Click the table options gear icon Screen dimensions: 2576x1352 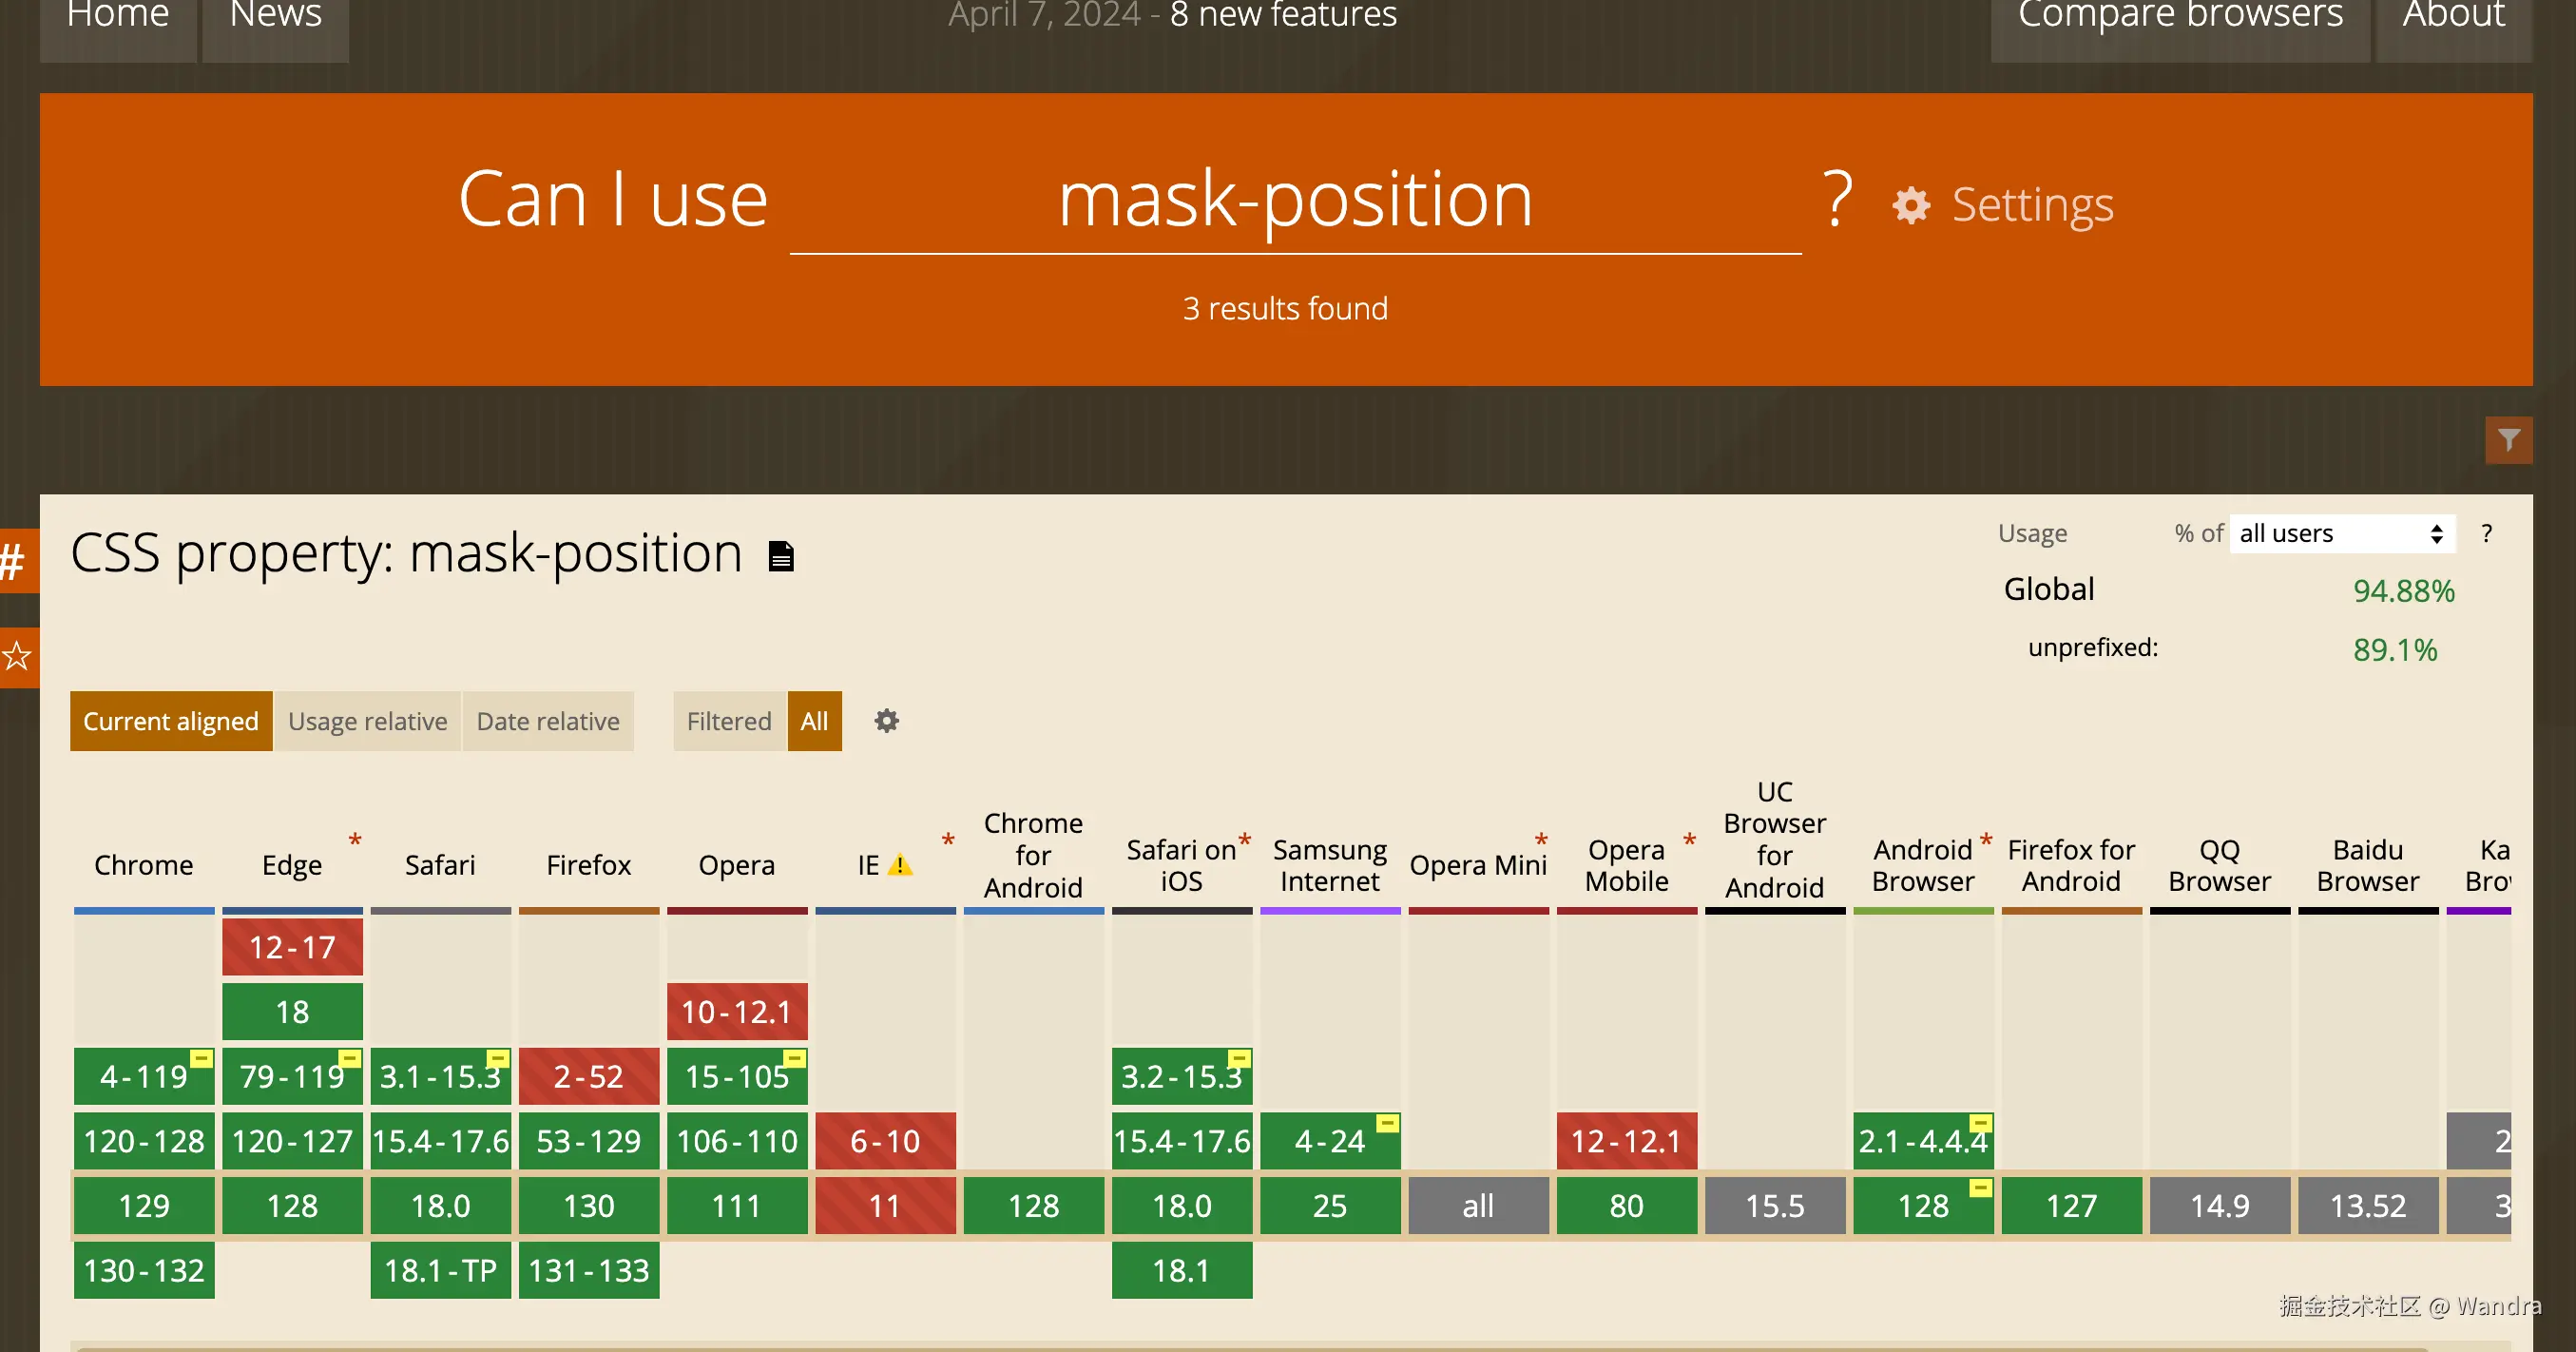886,721
